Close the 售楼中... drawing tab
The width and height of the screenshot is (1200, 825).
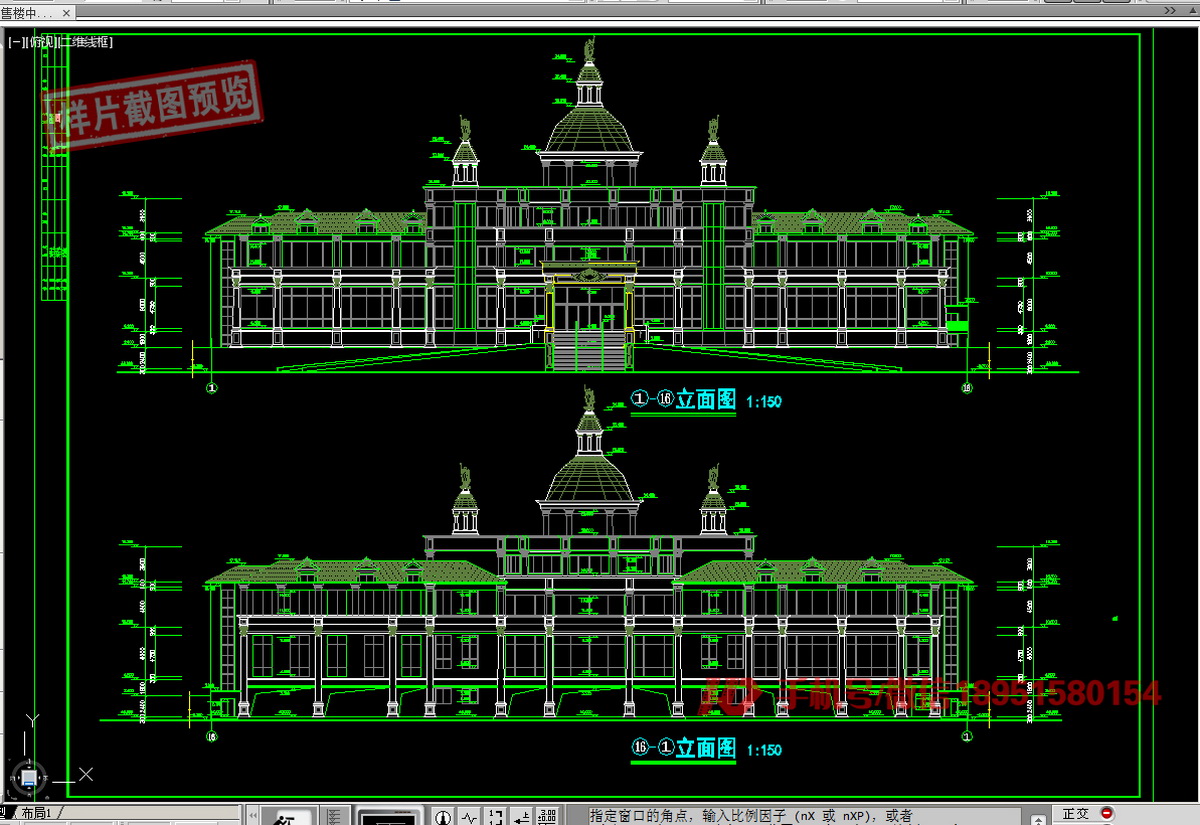point(66,13)
